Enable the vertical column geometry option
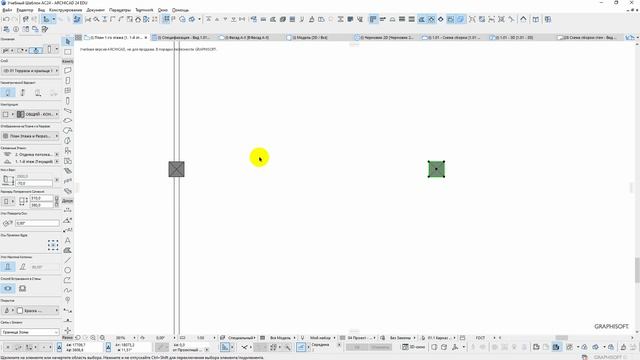The height and width of the screenshot is (360, 640). pos(7,267)
